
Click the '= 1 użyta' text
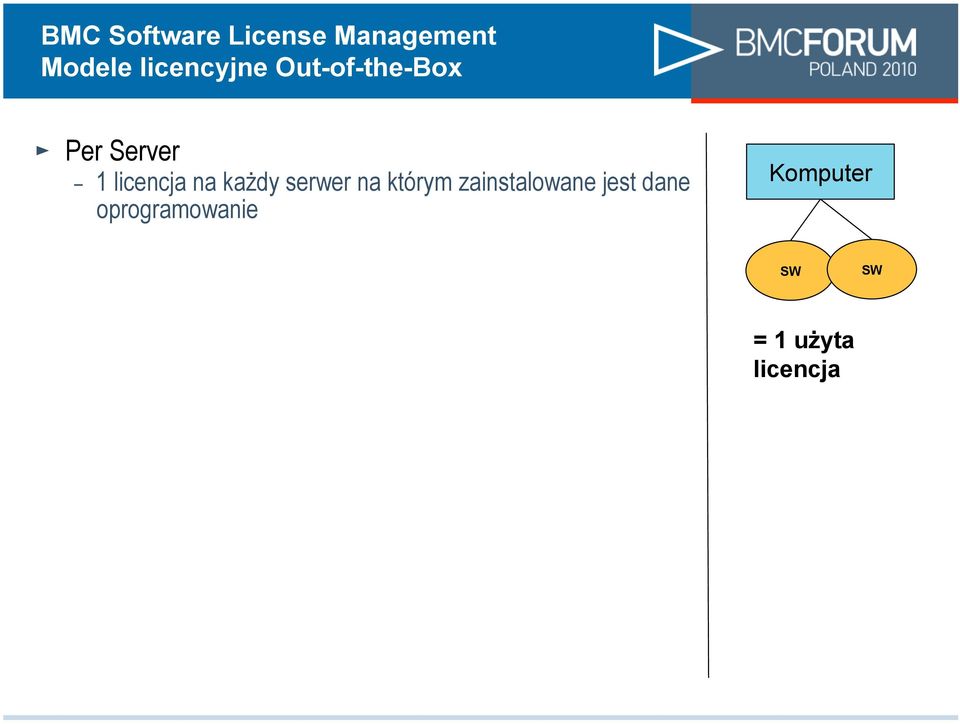coord(803,340)
